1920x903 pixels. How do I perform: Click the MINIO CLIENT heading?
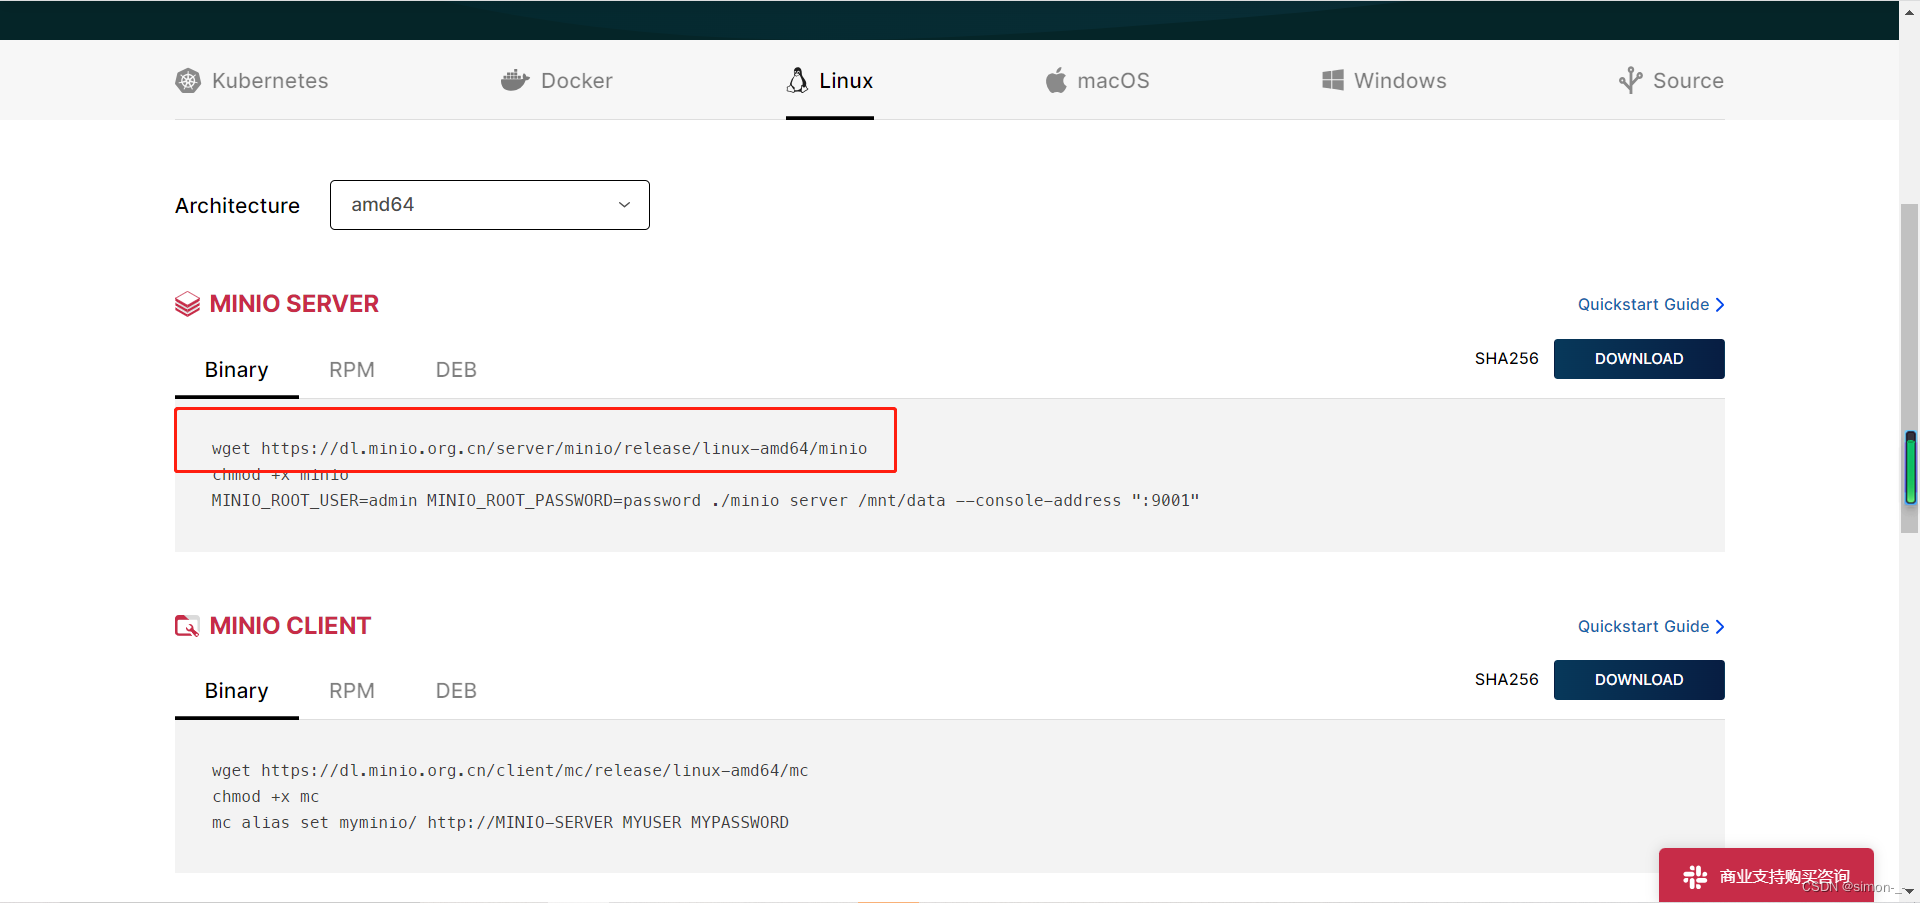pos(290,626)
